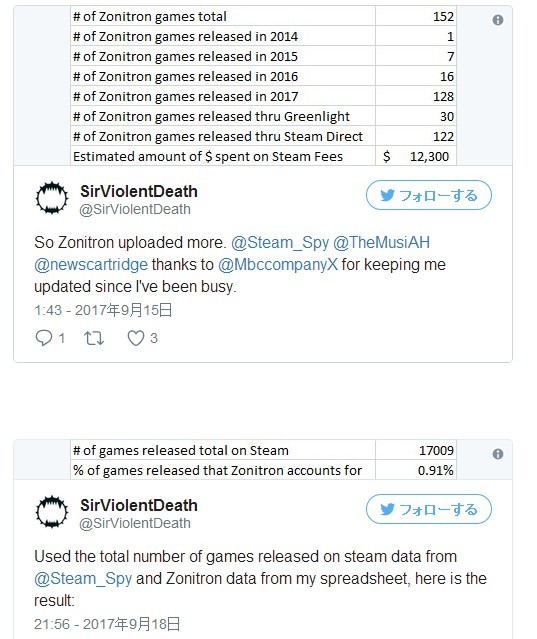Open info icon on first tweet image
Image resolution: width=537 pixels, height=639 pixels.
click(497, 20)
